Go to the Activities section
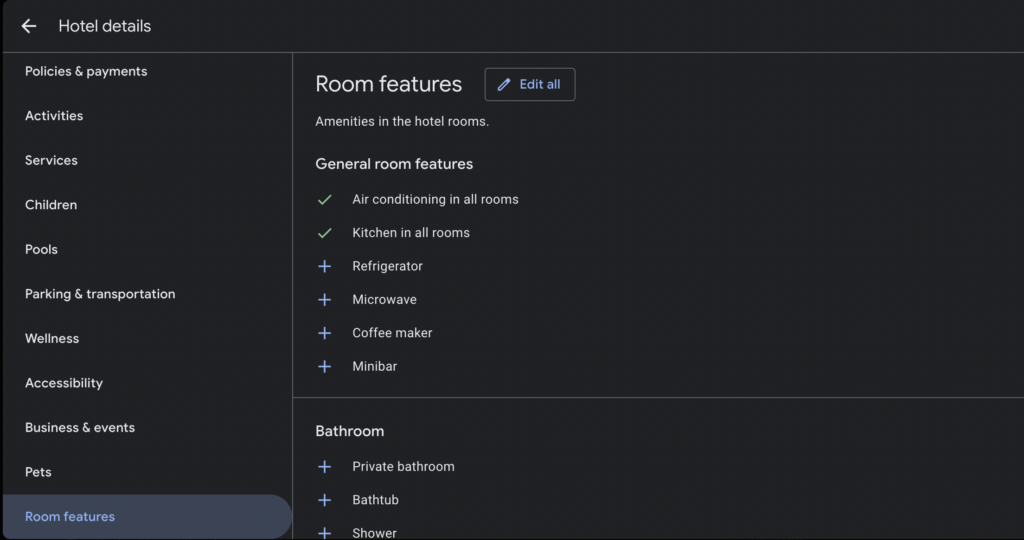Screen dimensions: 1024x540 pyautogui.click(x=54, y=116)
